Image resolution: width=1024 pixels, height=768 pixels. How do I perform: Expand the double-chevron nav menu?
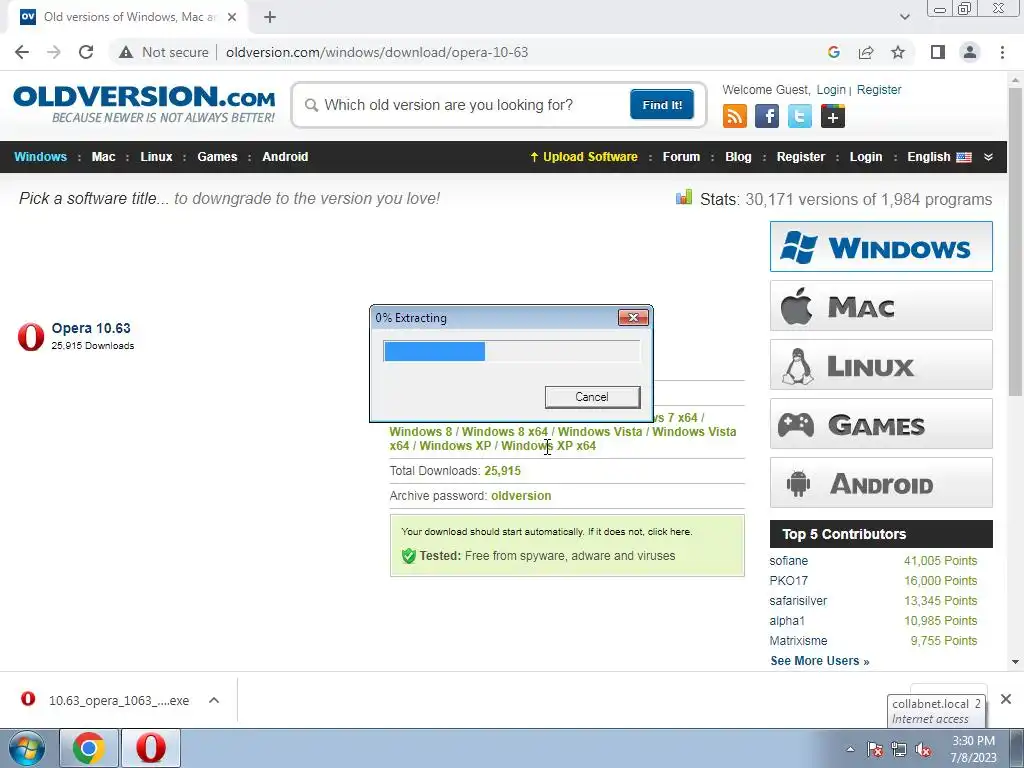(988, 157)
